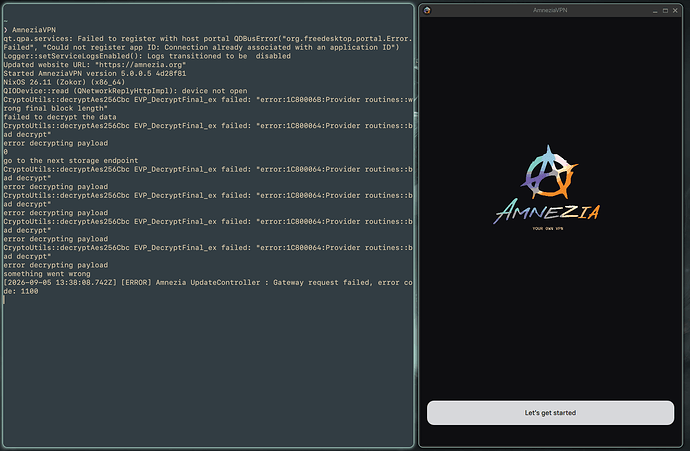Click the 'failed to decrypt the data' line
690x451 pixels.
tap(60, 117)
